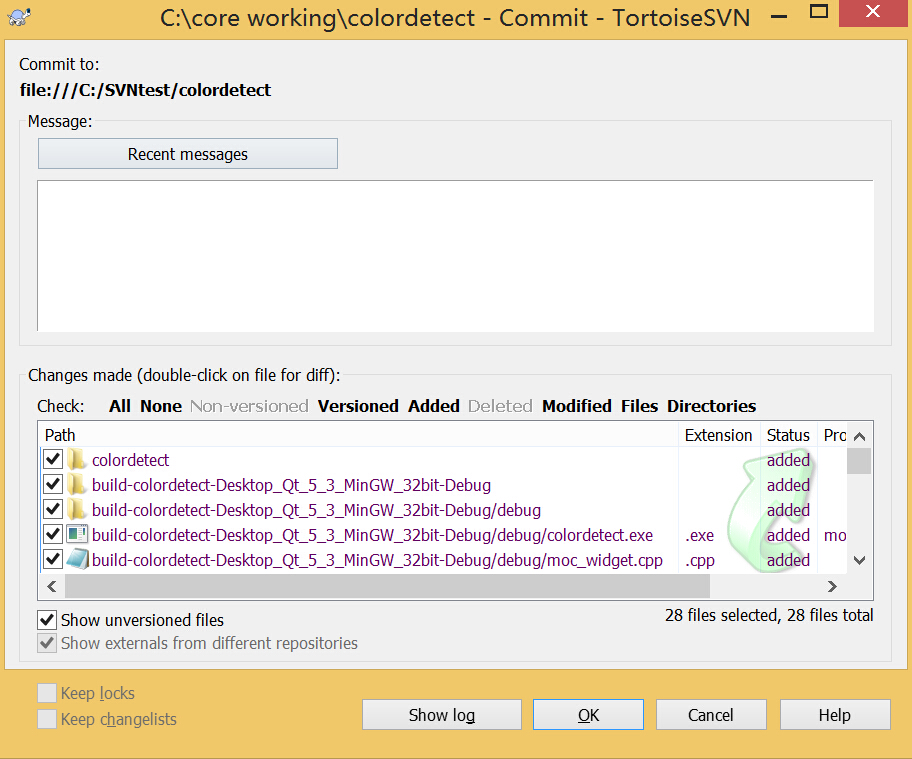Viewport: 912px width, 759px height.
Task: Maximize the Commit window
Action: [819, 13]
